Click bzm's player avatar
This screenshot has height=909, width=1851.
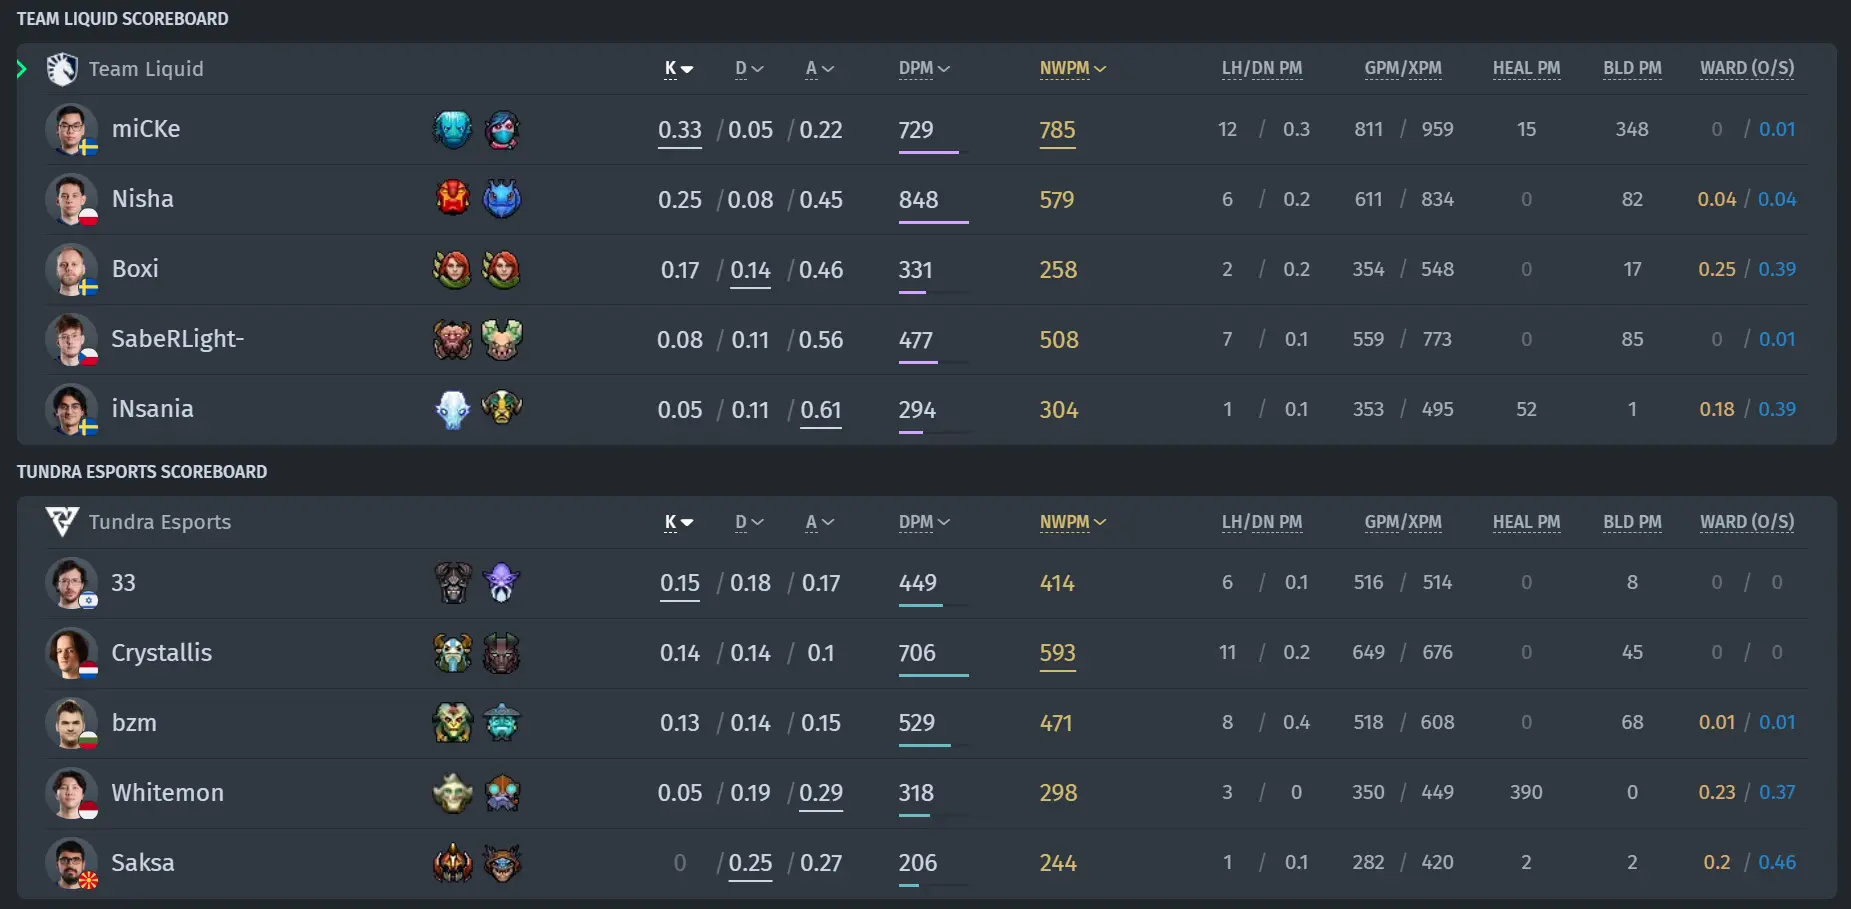(x=71, y=723)
